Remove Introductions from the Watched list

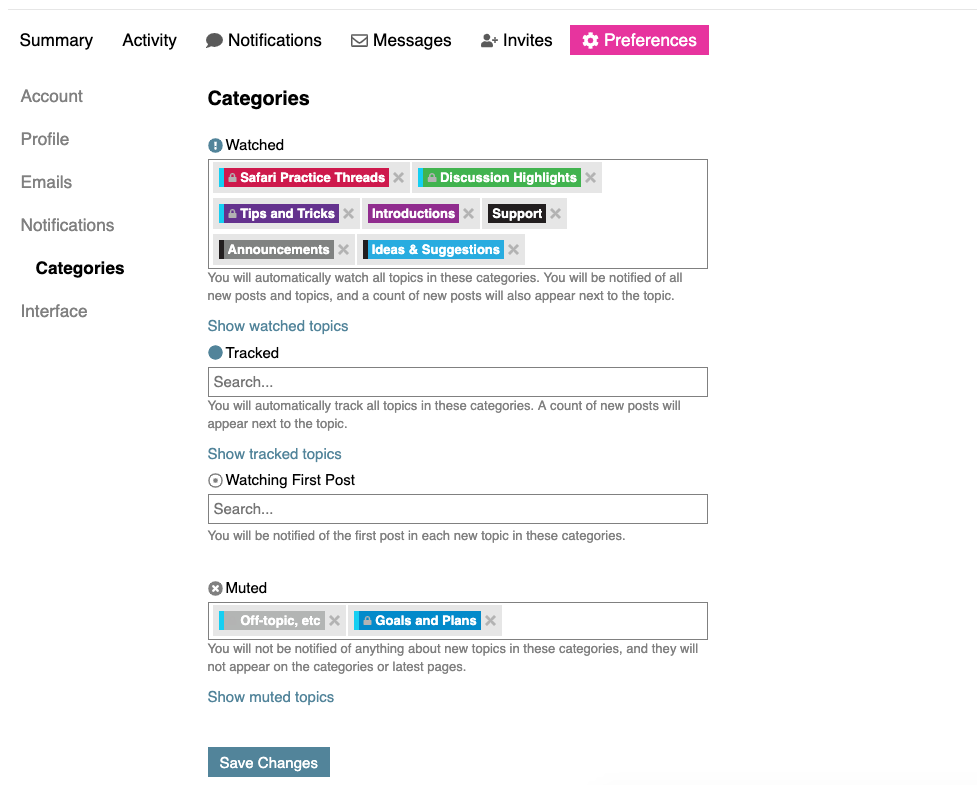(468, 214)
